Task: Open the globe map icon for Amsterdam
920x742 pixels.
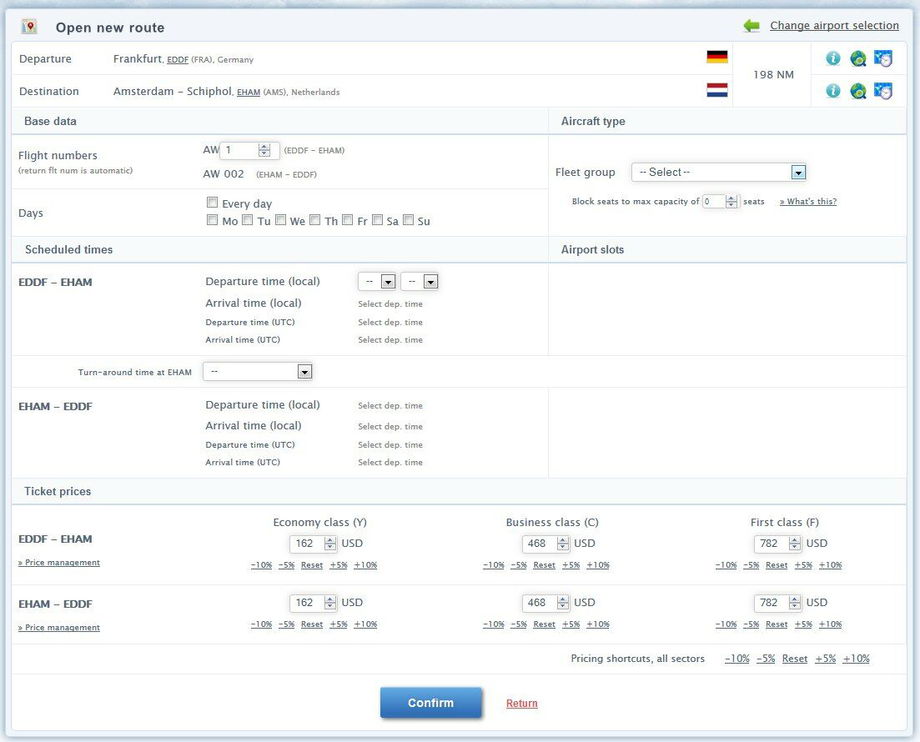Action: pyautogui.click(x=857, y=91)
